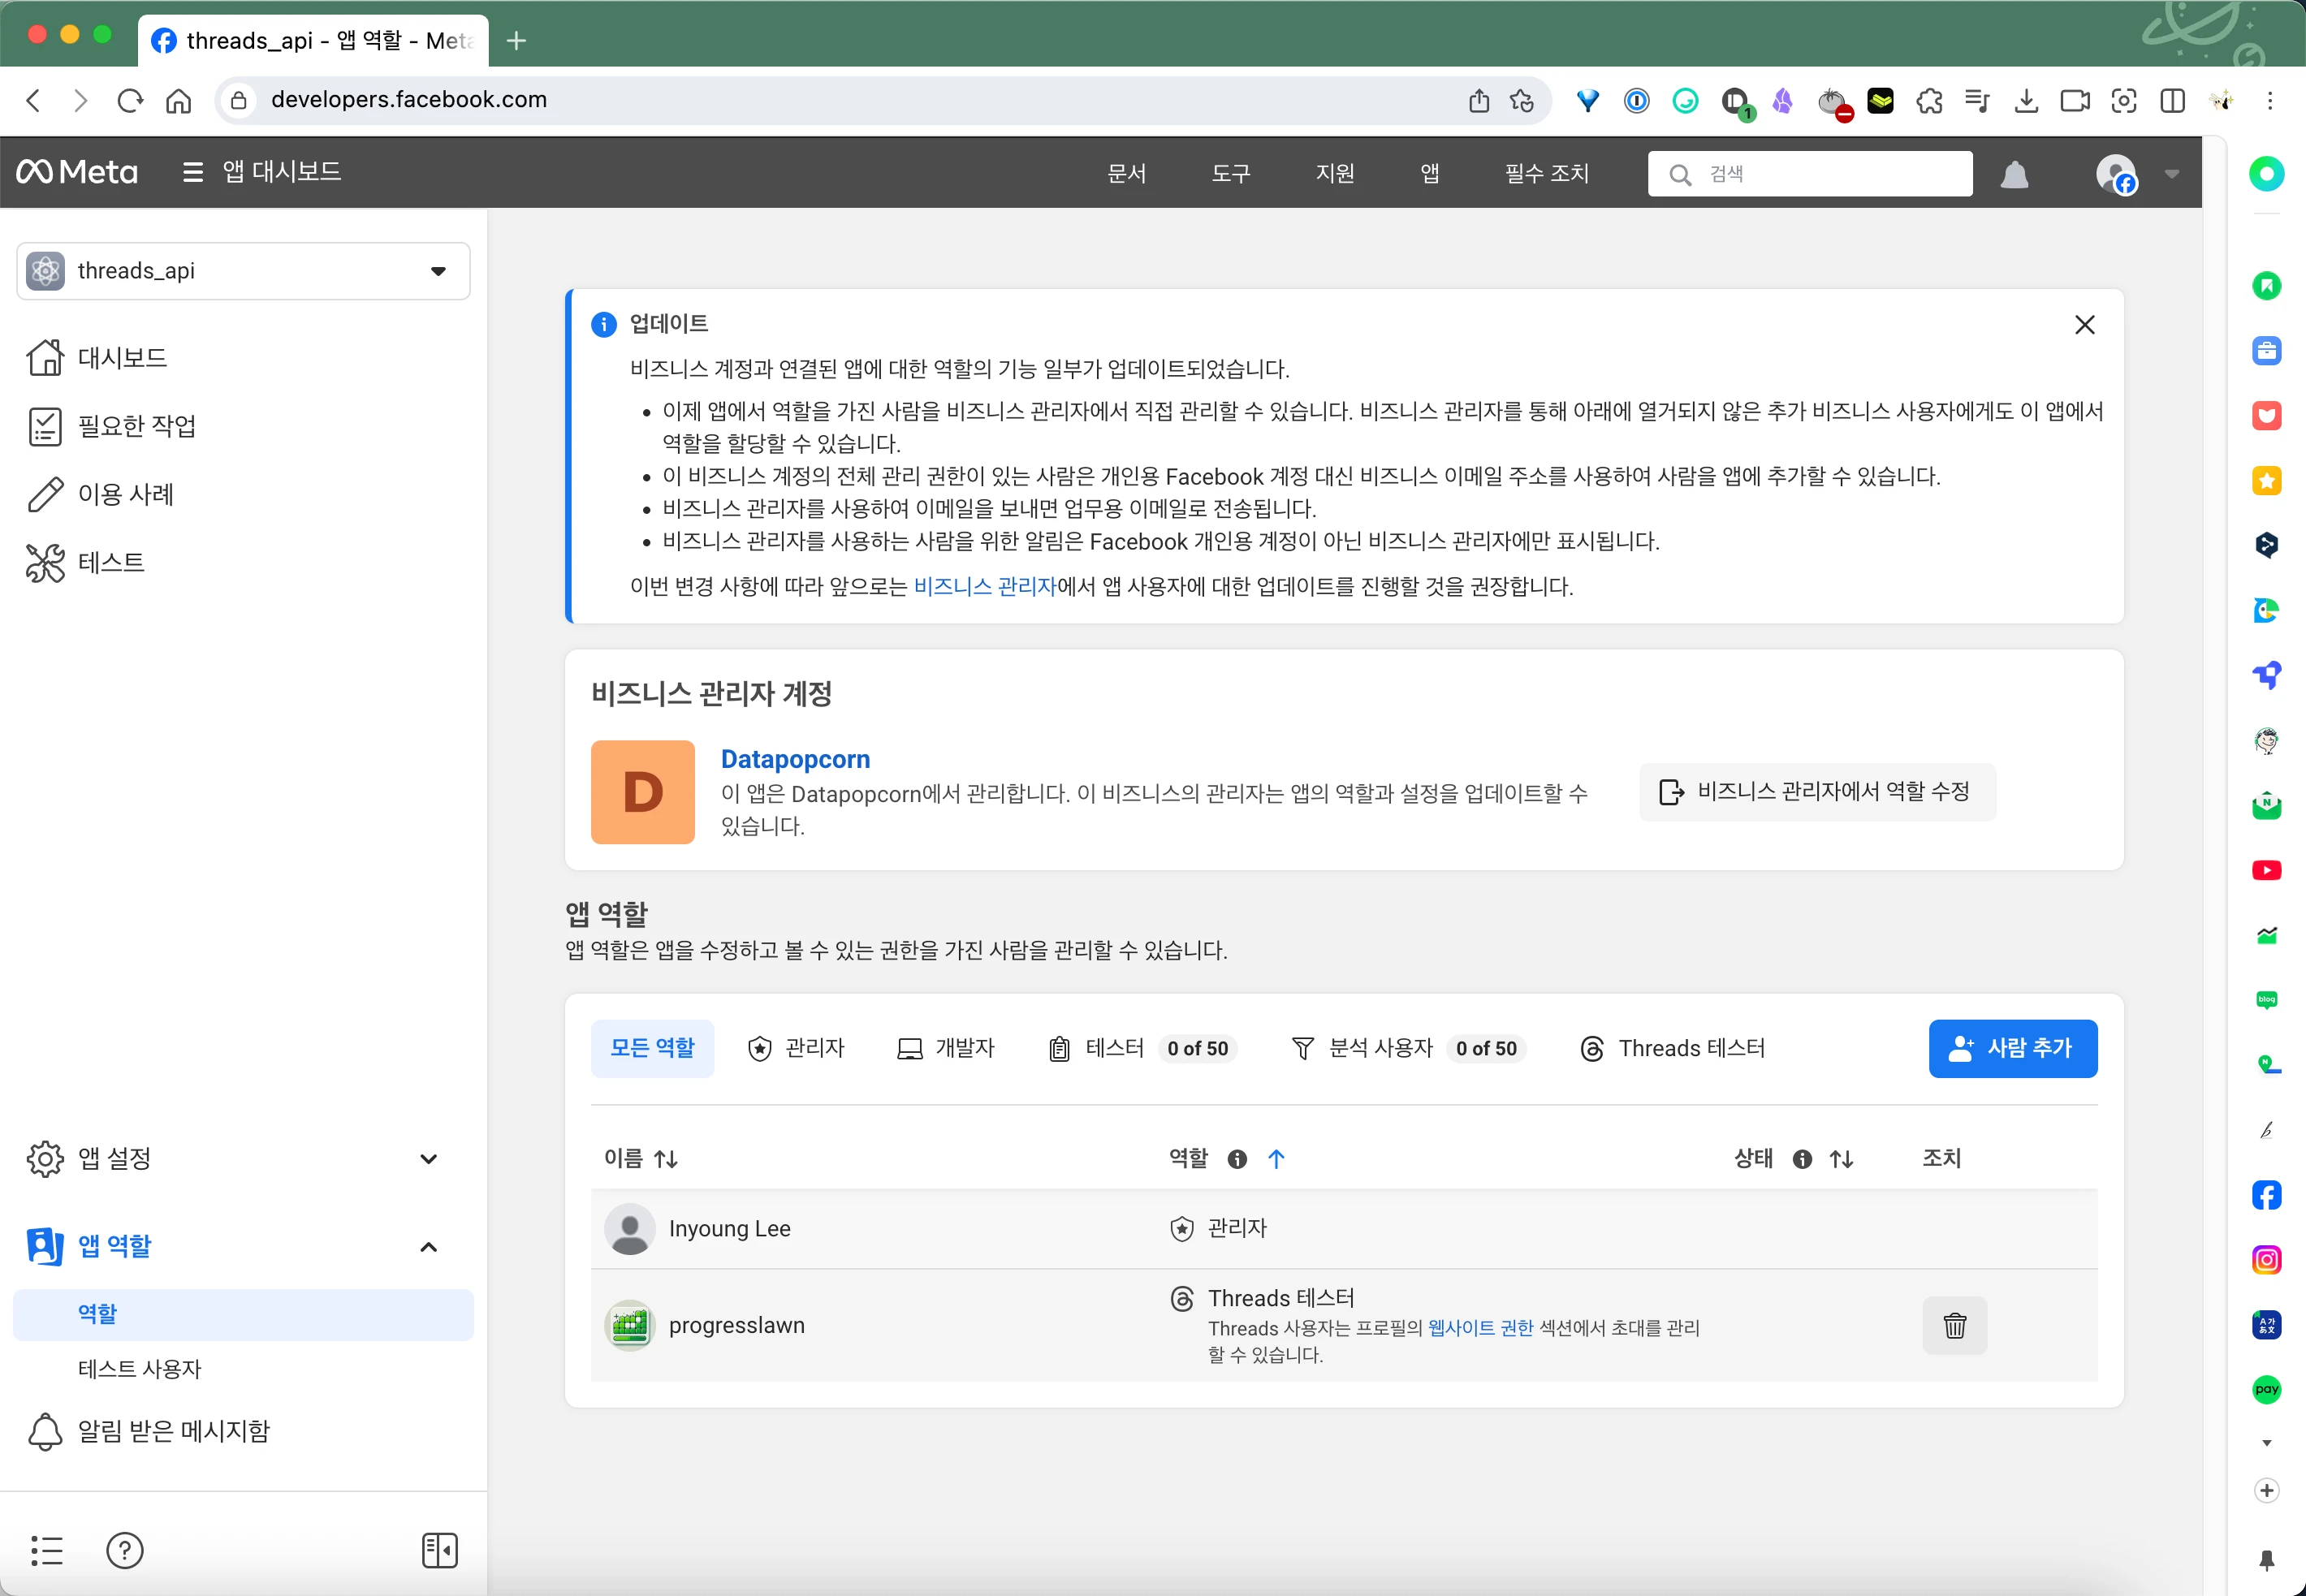The height and width of the screenshot is (1596, 2306).
Task: Click the share icon in address bar
Action: (1478, 100)
